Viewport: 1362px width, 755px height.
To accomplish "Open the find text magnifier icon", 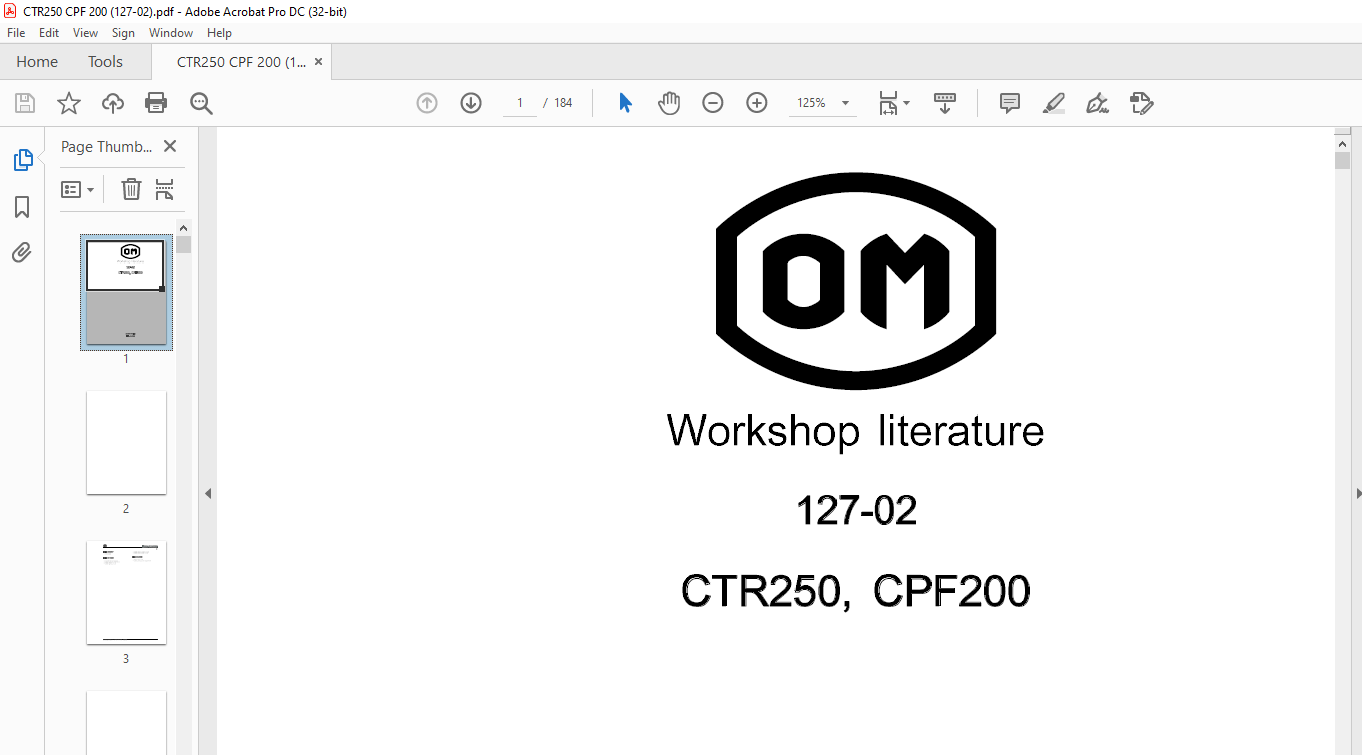I will pos(202,103).
